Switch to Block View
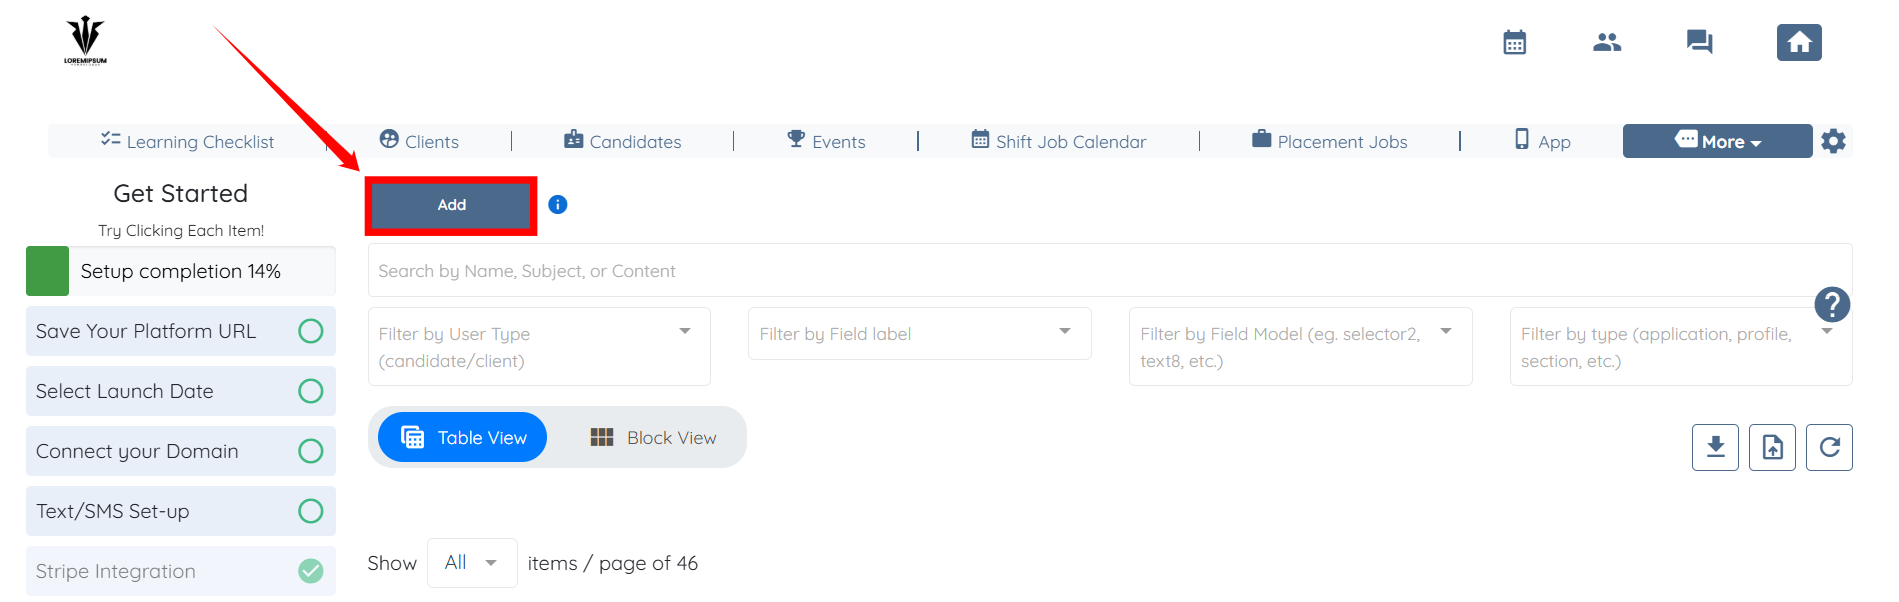This screenshot has width=1899, height=602. coord(653,438)
